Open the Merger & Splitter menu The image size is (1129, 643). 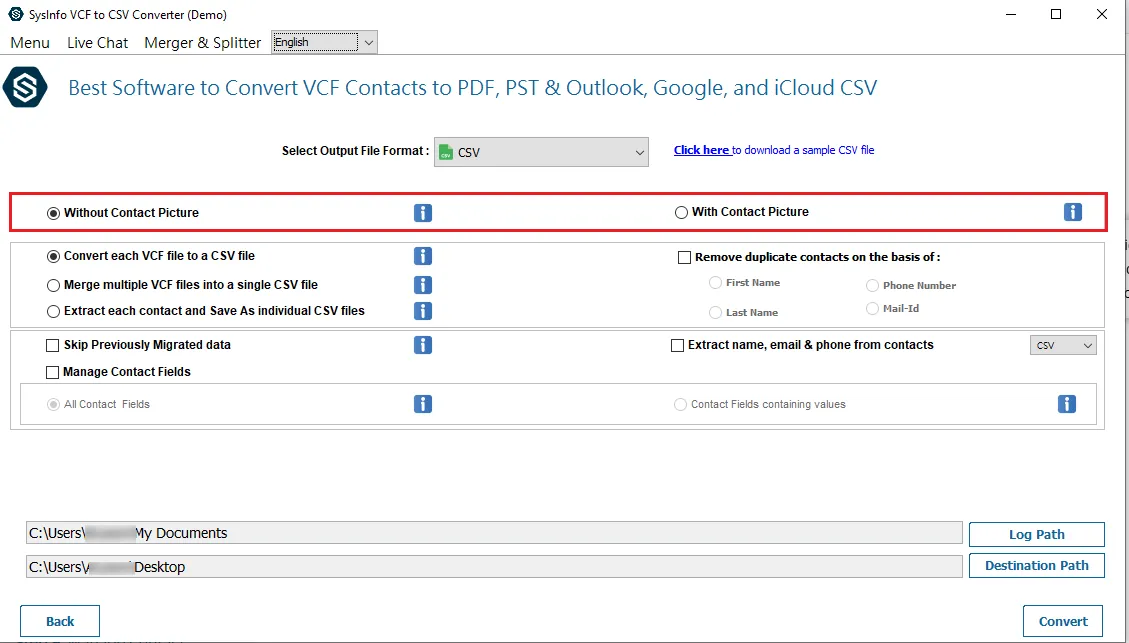pos(202,42)
